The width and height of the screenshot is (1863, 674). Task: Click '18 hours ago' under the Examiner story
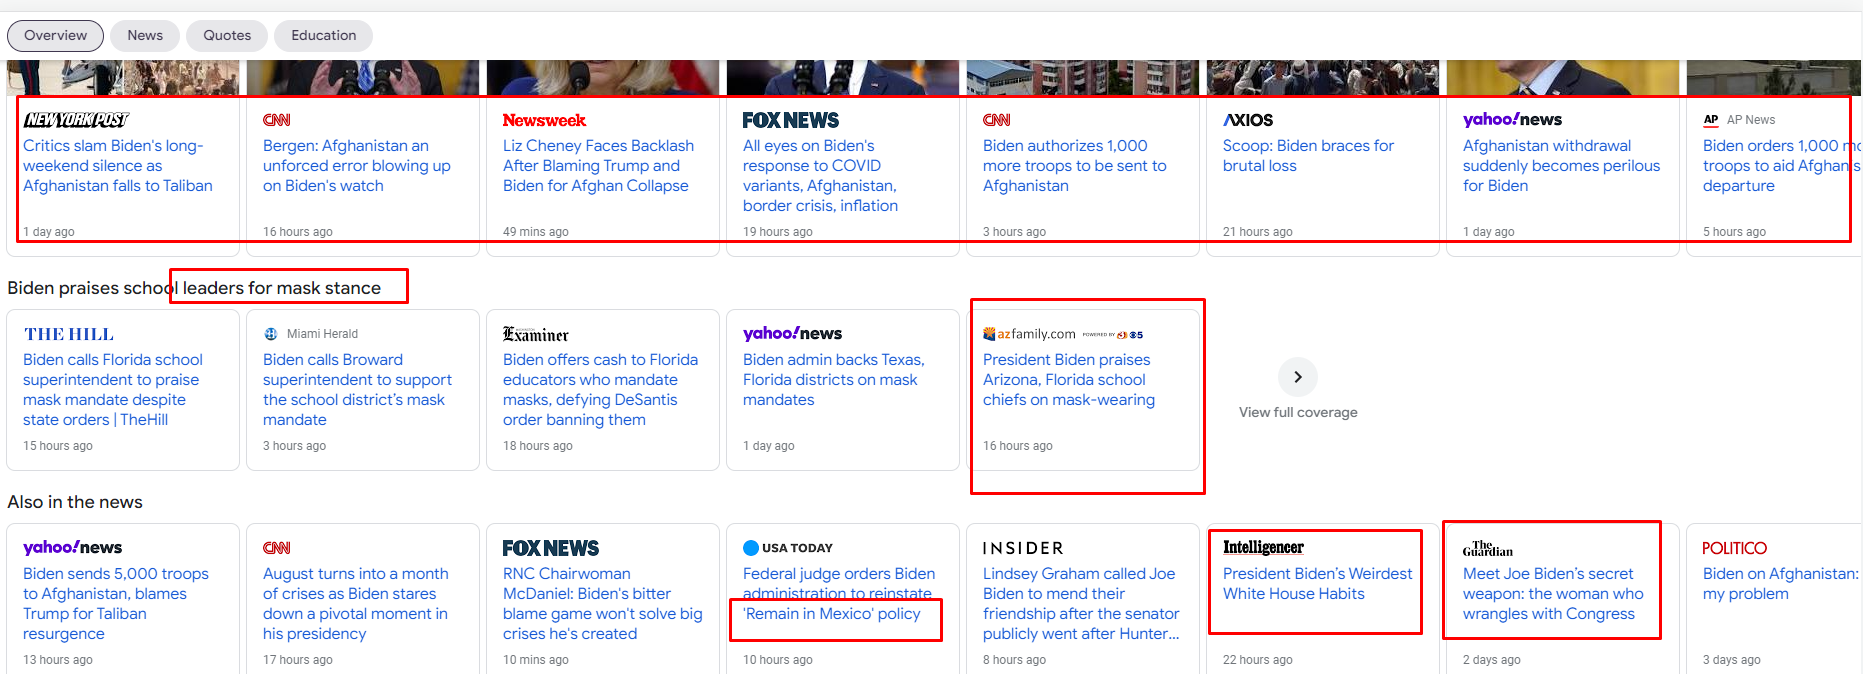click(538, 446)
